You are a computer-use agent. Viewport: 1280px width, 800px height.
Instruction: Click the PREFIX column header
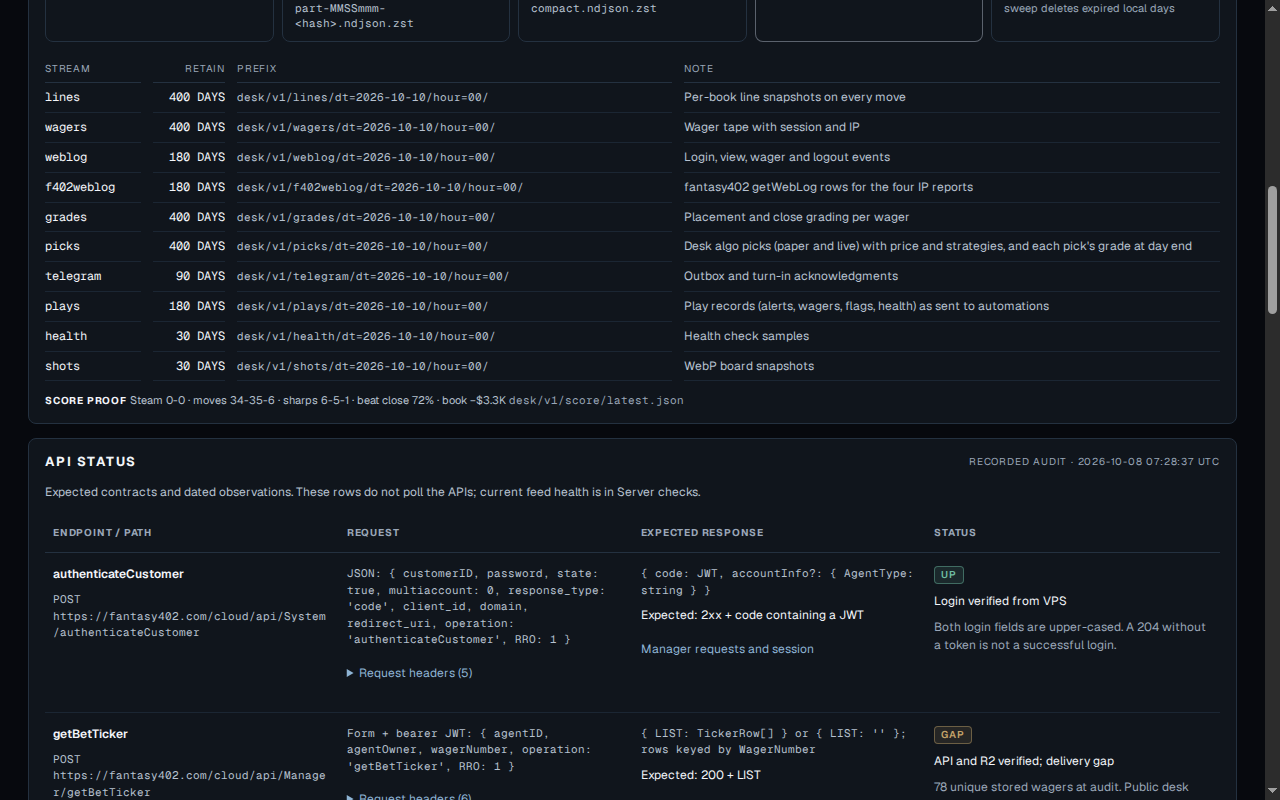click(x=257, y=69)
